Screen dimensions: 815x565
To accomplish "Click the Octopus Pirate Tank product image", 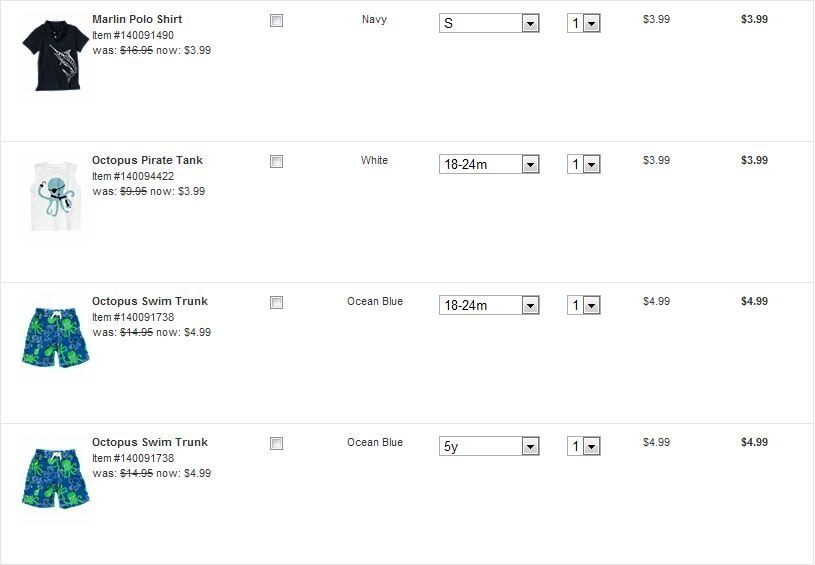I will click(x=51, y=195).
